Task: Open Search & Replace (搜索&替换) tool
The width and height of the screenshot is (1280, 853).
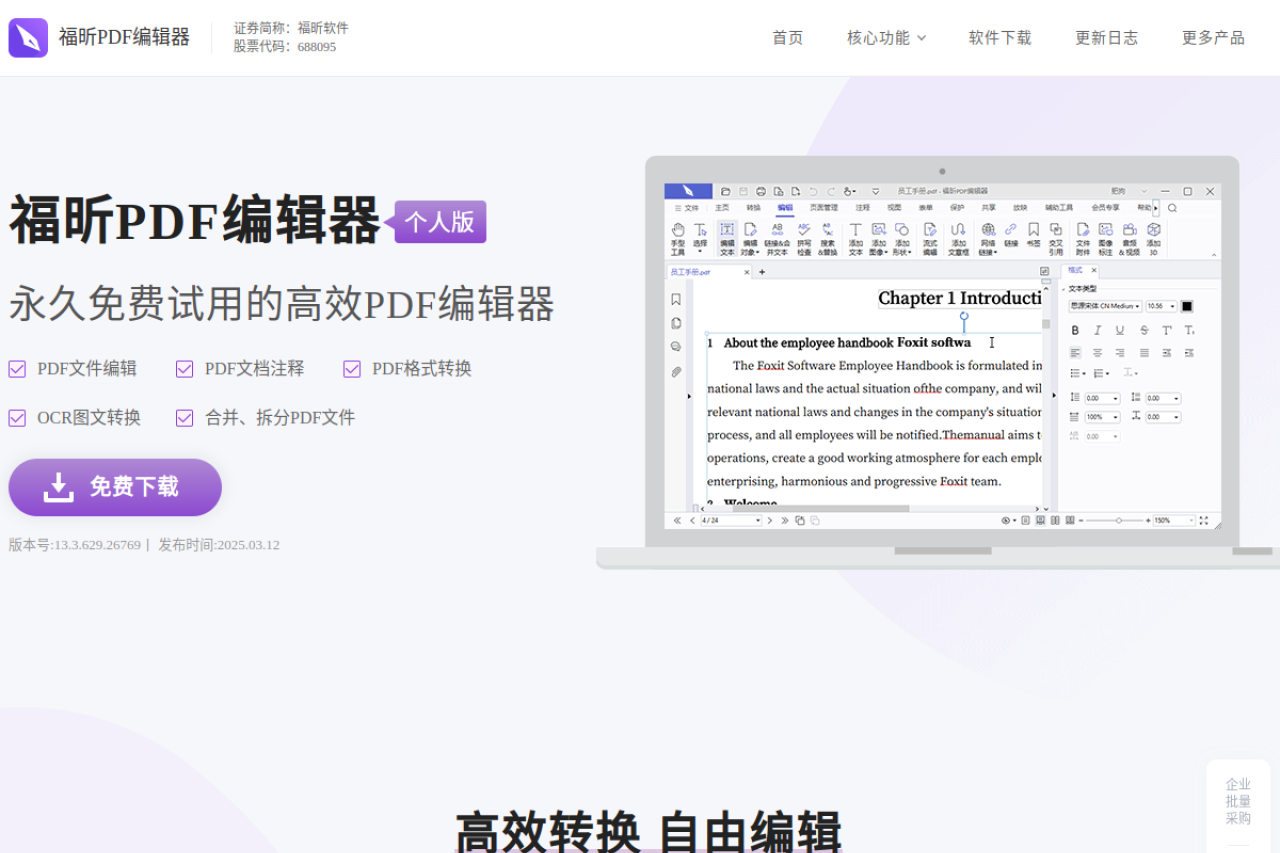Action: coord(828,239)
